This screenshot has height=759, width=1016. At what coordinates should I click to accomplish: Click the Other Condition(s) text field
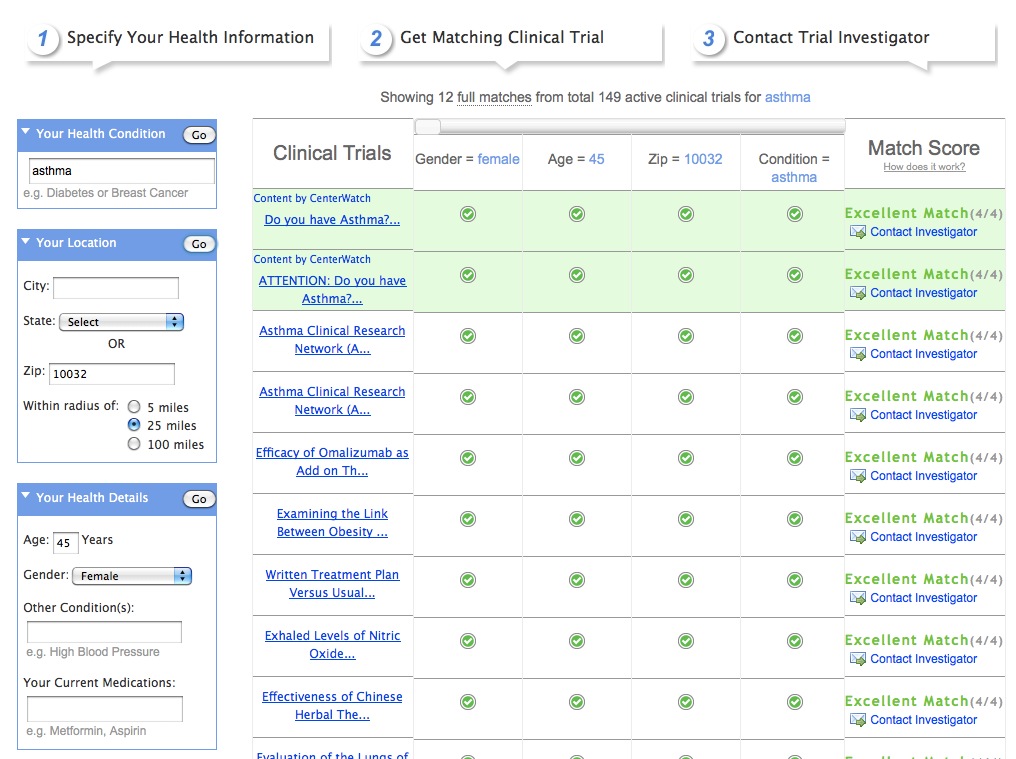pyautogui.click(x=104, y=632)
